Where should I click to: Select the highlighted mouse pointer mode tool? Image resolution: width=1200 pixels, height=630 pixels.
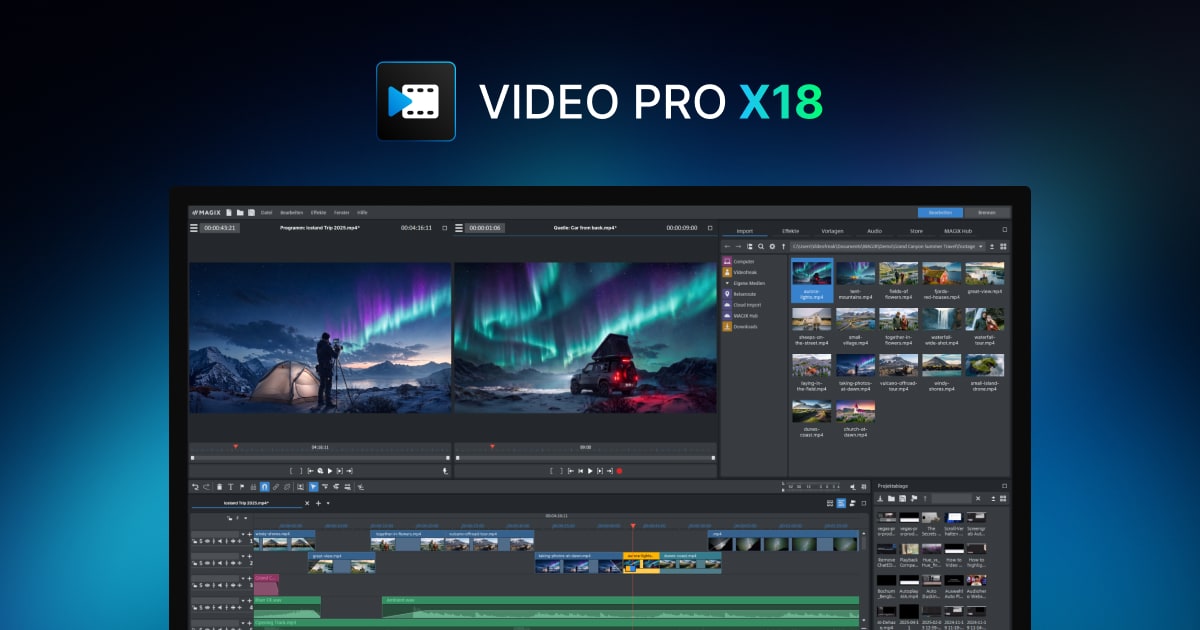click(x=313, y=487)
